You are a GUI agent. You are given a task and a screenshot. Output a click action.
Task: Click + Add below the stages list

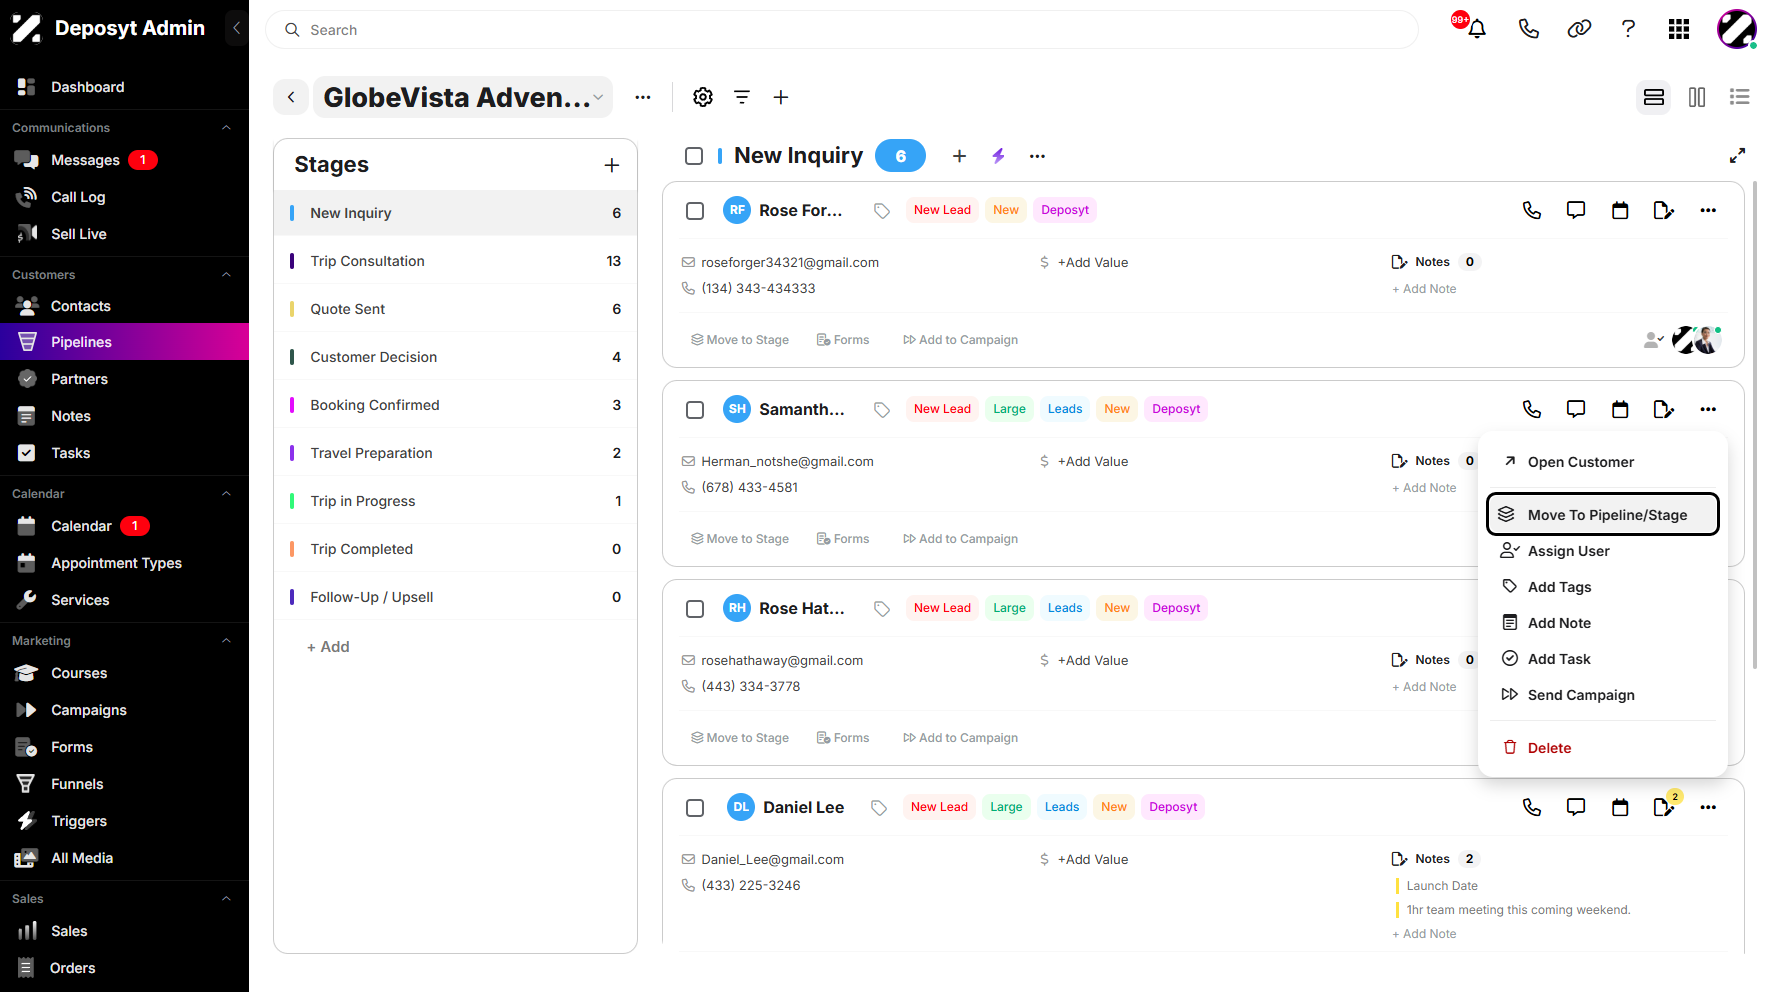pyautogui.click(x=328, y=647)
